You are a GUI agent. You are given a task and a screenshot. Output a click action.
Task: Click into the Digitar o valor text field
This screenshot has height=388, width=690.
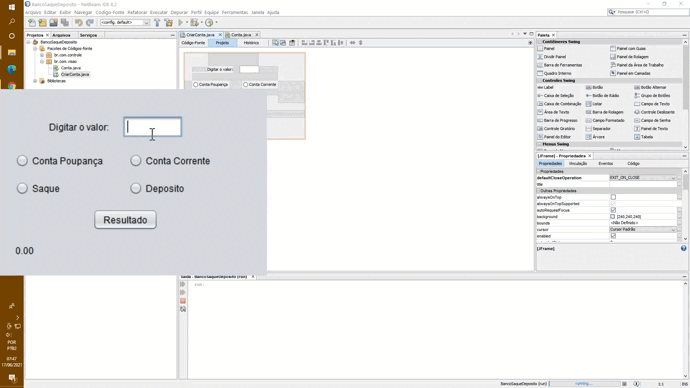(153, 127)
